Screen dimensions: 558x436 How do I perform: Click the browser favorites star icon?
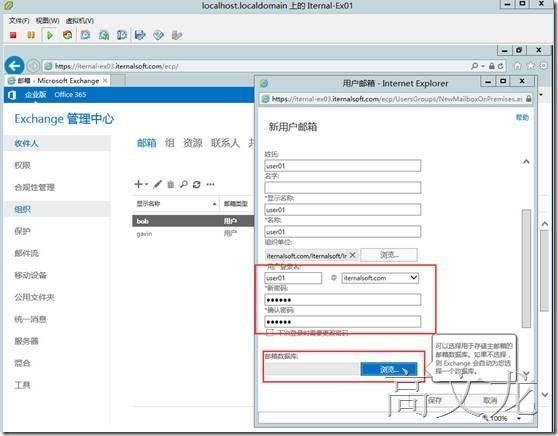531,66
